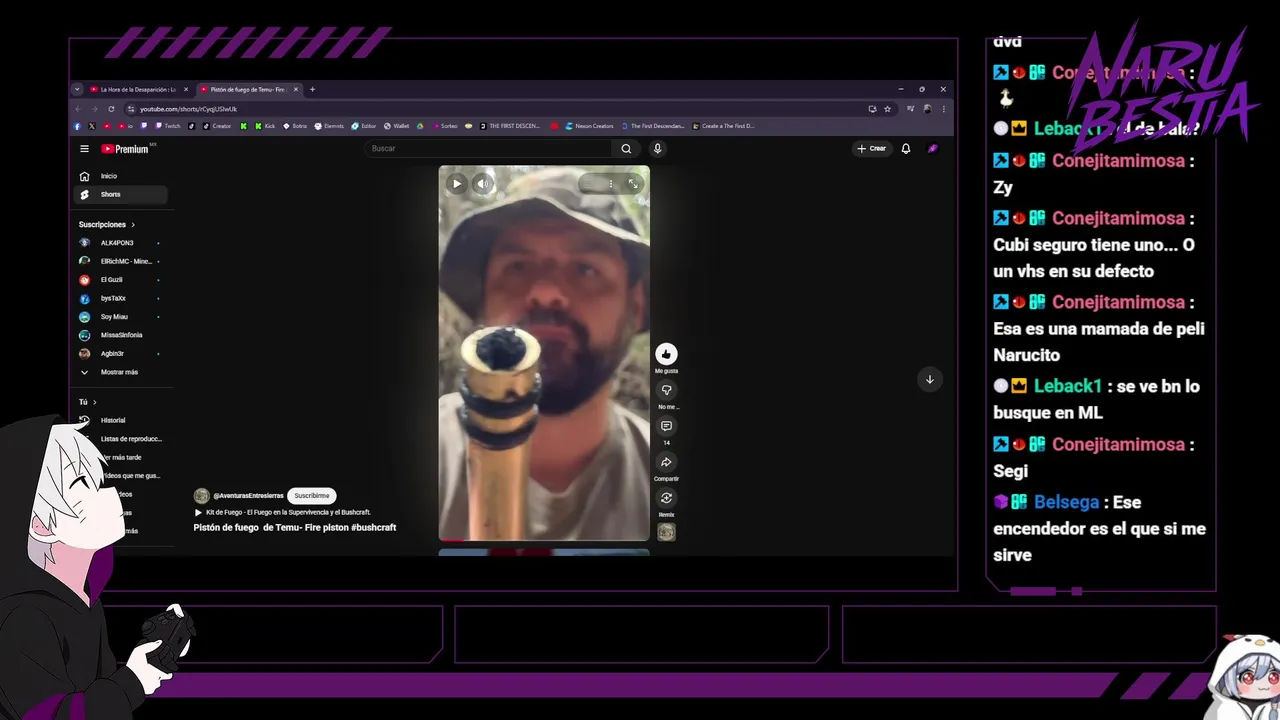Dislike the Short with thumbs down
The width and height of the screenshot is (1280, 720).
[666, 390]
